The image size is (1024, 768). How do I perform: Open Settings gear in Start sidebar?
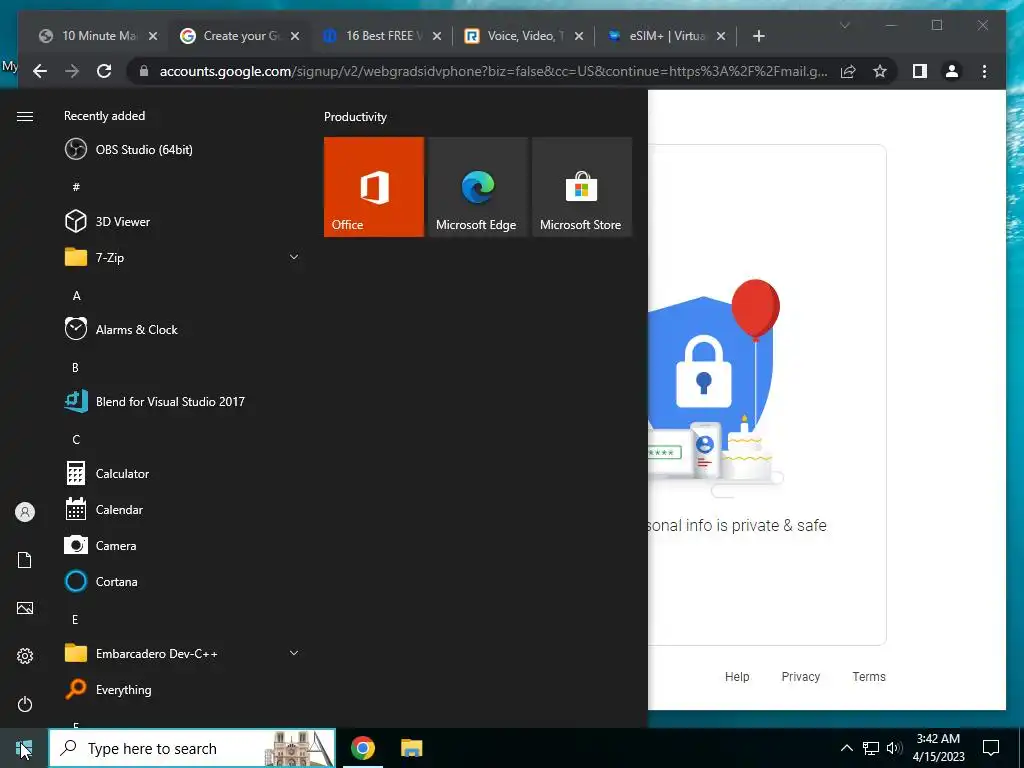pos(25,656)
